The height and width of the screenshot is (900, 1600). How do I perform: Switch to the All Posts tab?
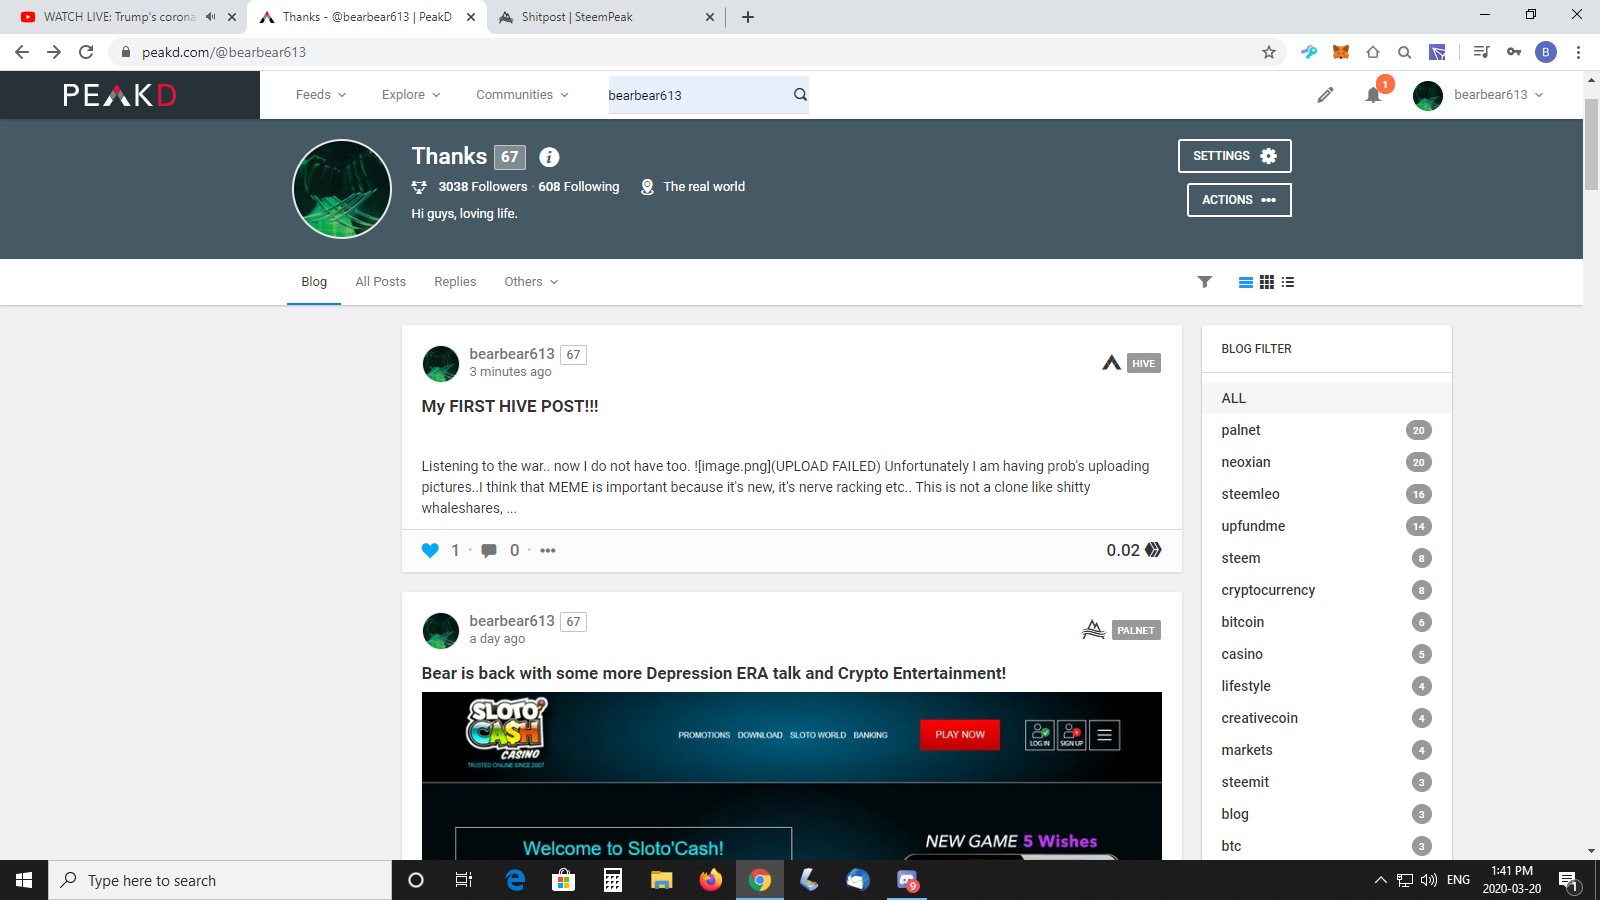380,282
